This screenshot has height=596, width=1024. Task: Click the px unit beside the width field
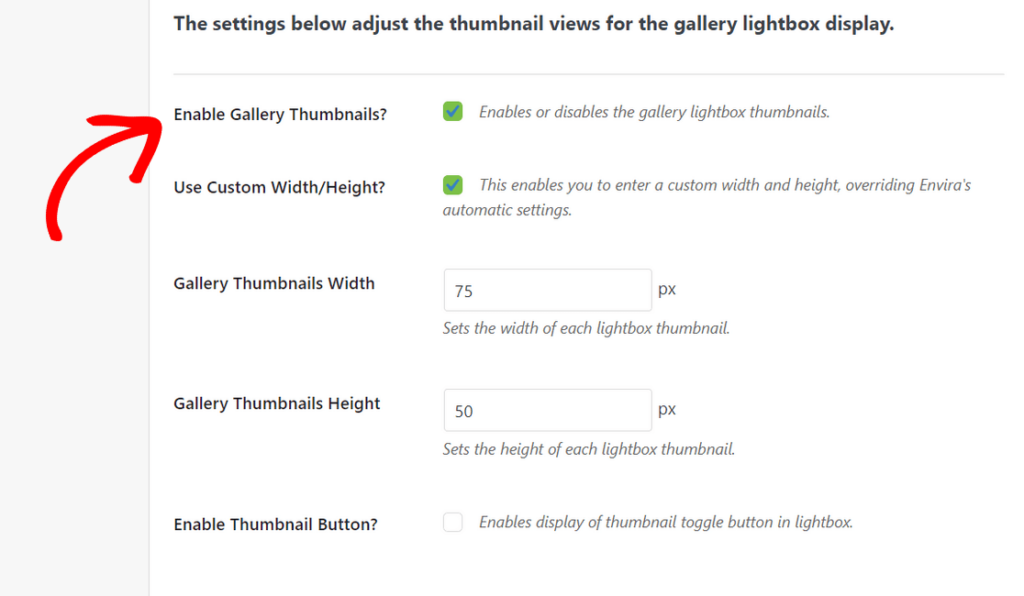point(666,288)
